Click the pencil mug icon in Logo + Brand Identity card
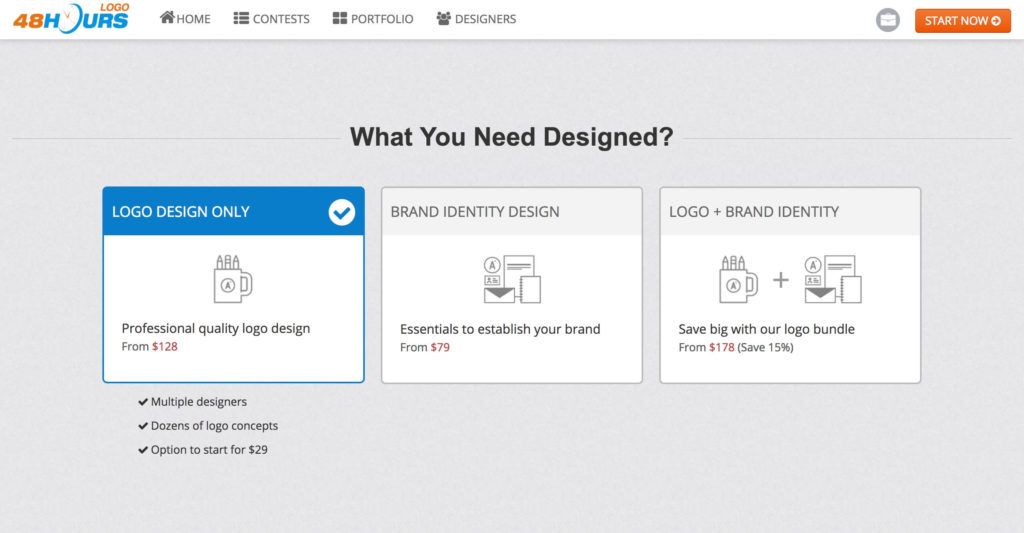 [x=737, y=279]
